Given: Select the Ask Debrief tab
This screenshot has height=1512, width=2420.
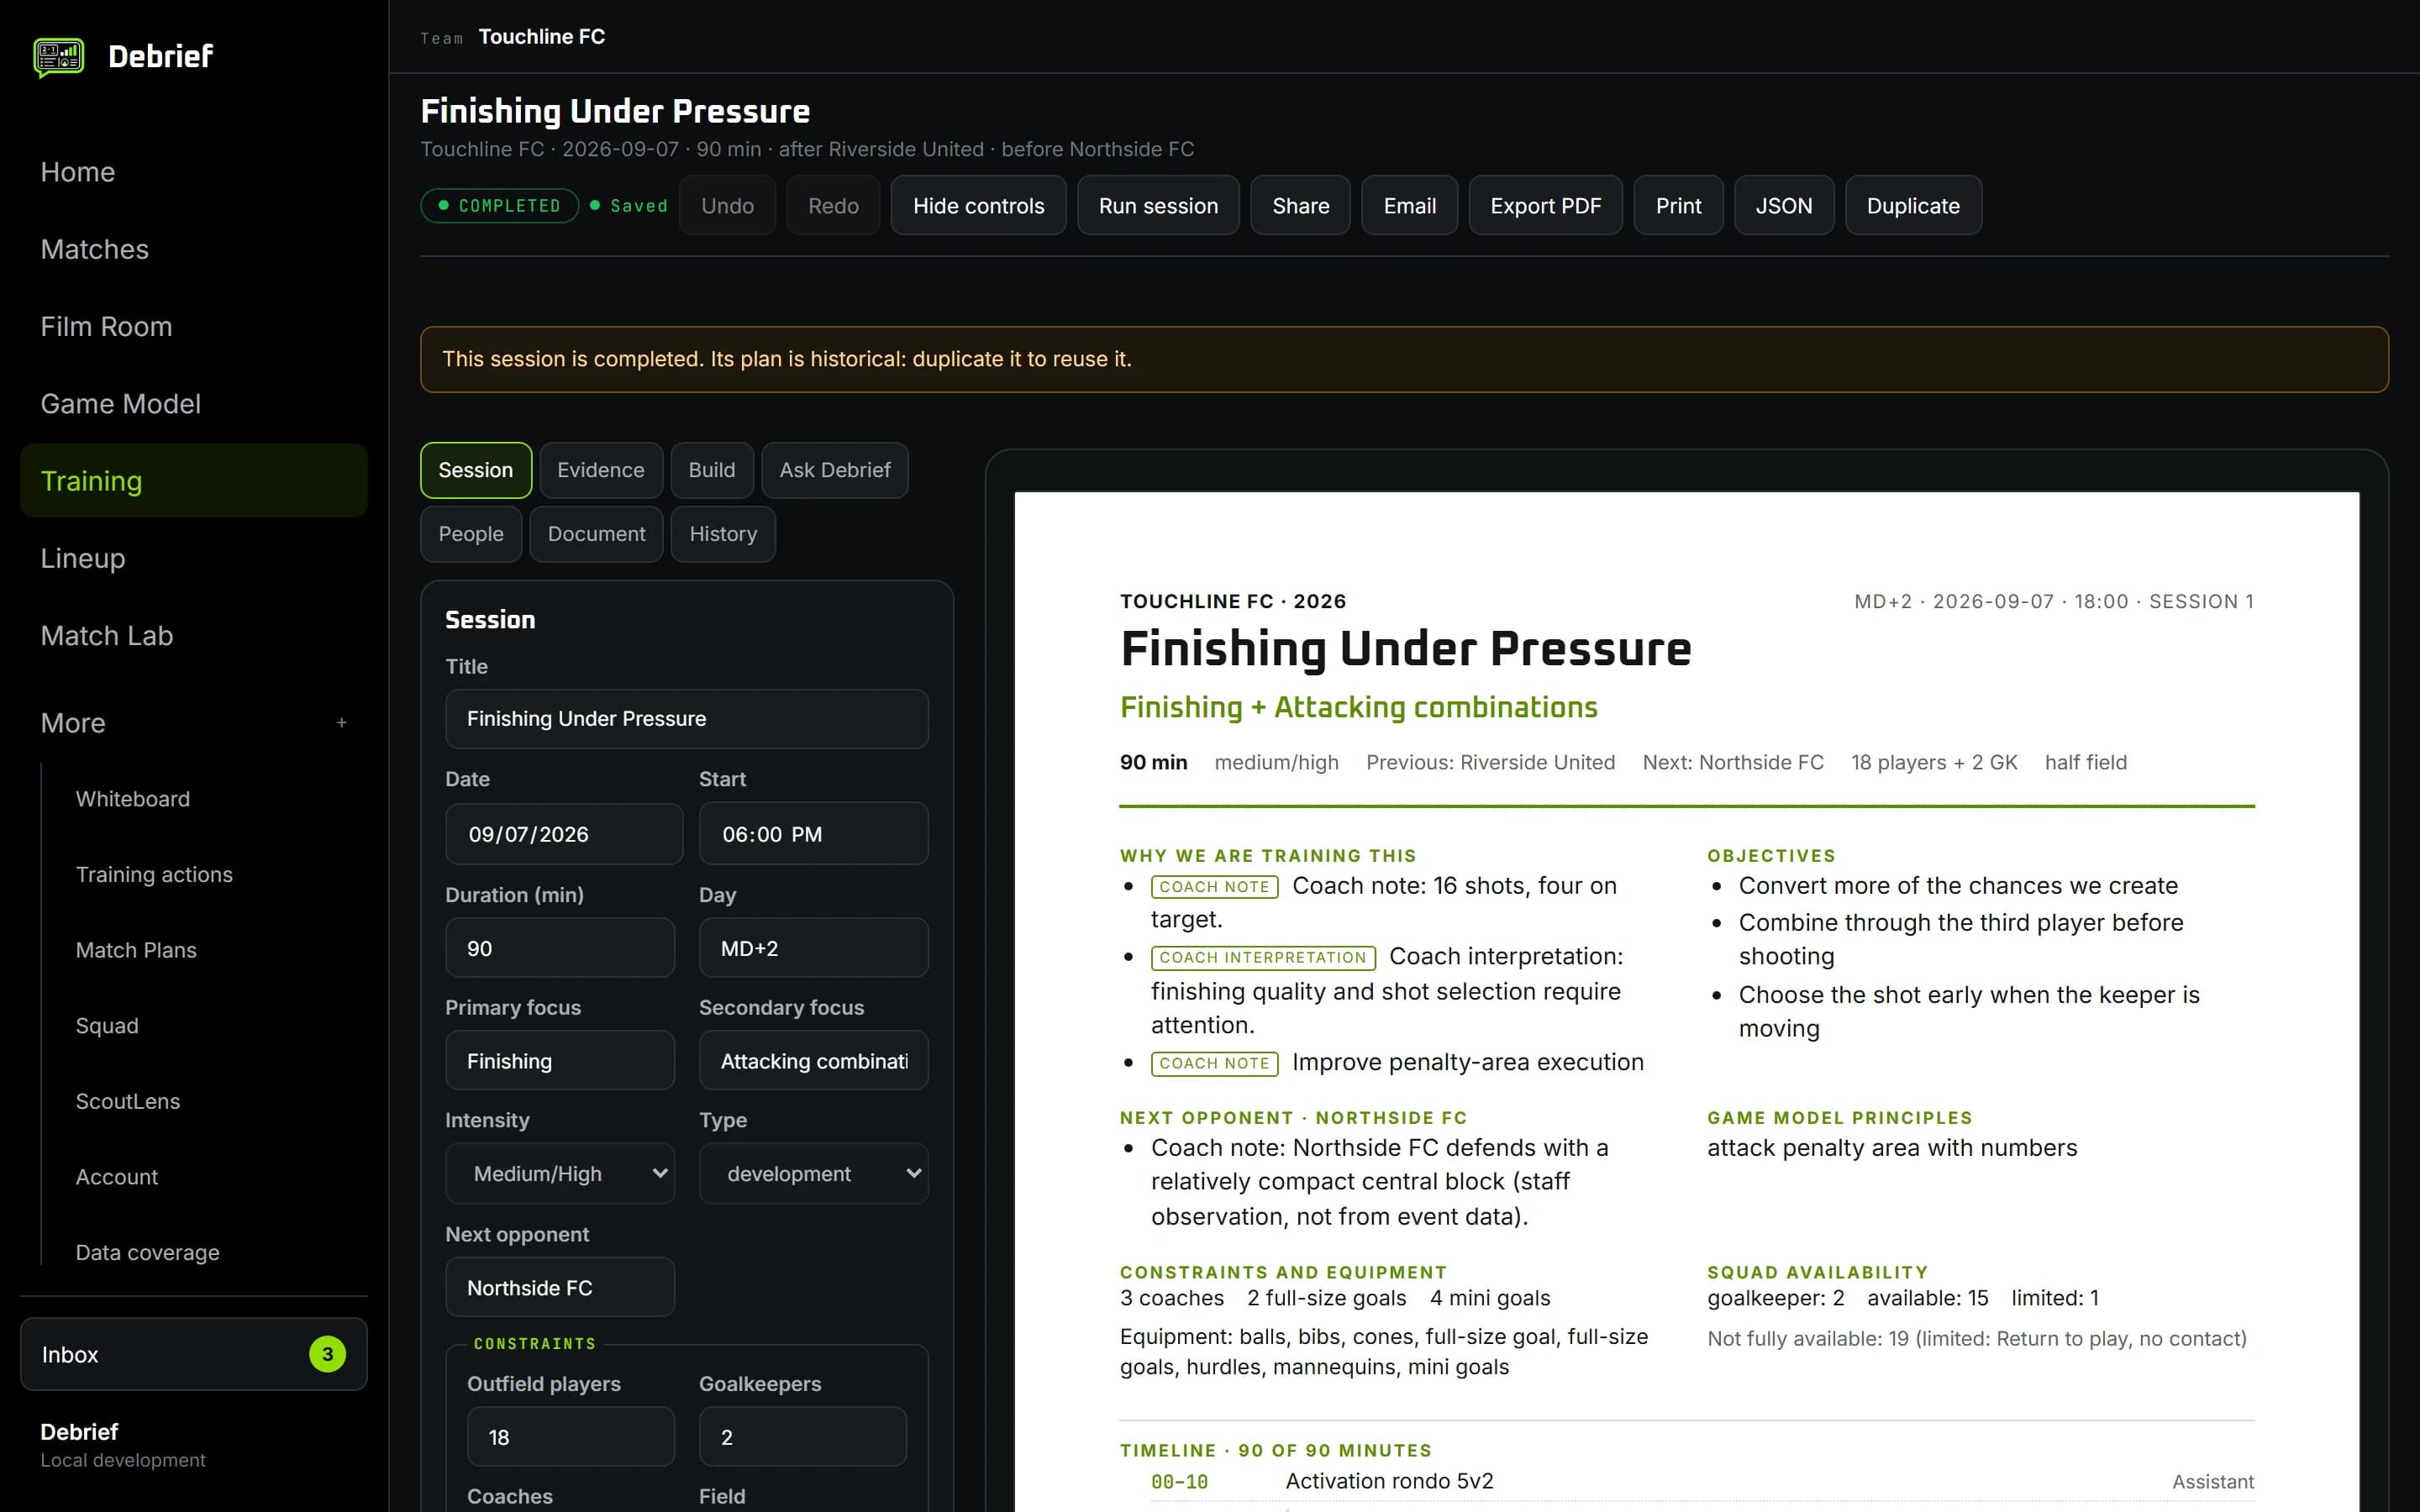Looking at the screenshot, I should 835,470.
